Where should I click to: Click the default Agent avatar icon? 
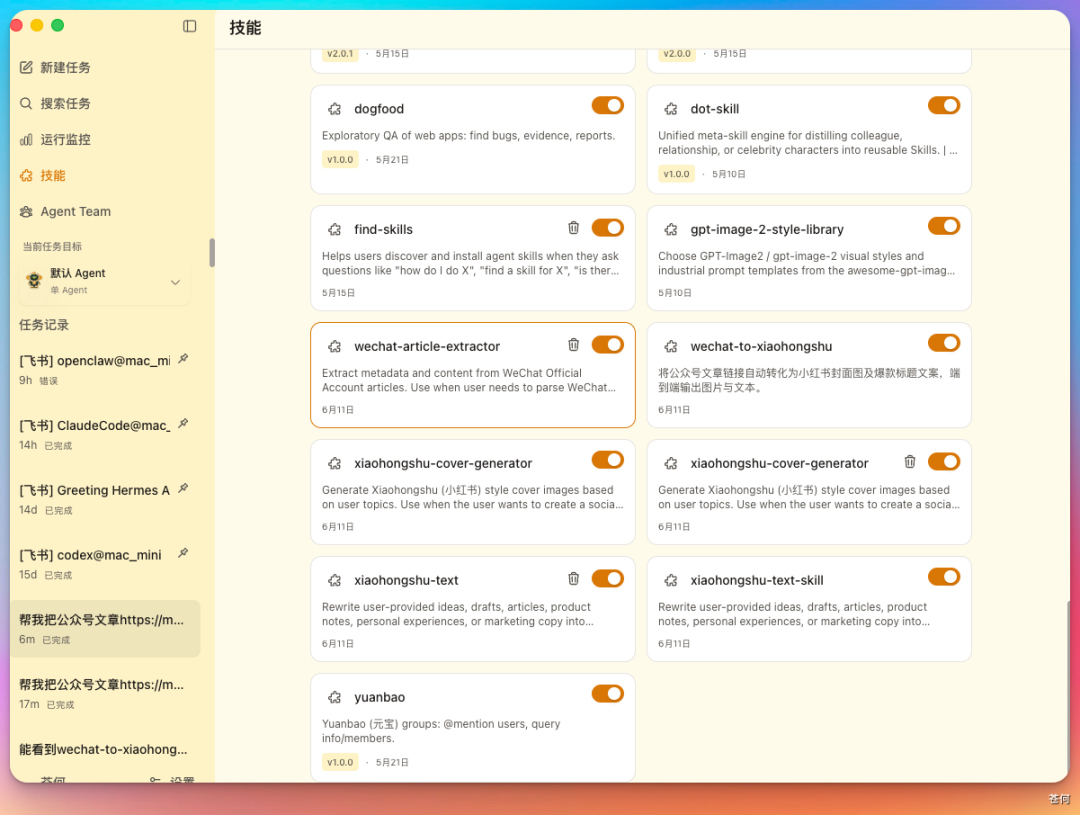[x=34, y=280]
